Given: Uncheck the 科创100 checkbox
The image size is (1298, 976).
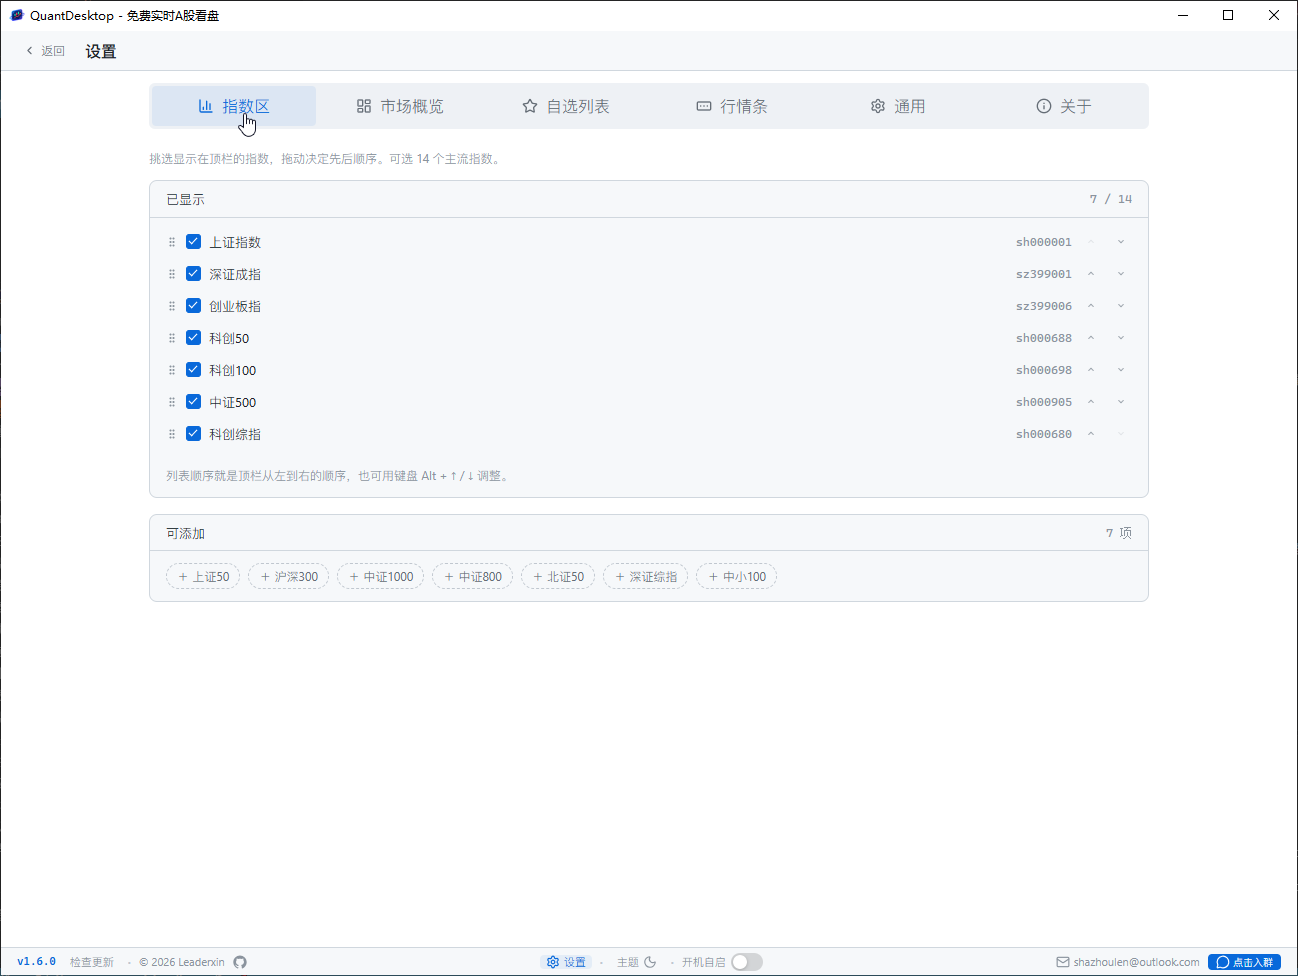Looking at the screenshot, I should click(194, 370).
